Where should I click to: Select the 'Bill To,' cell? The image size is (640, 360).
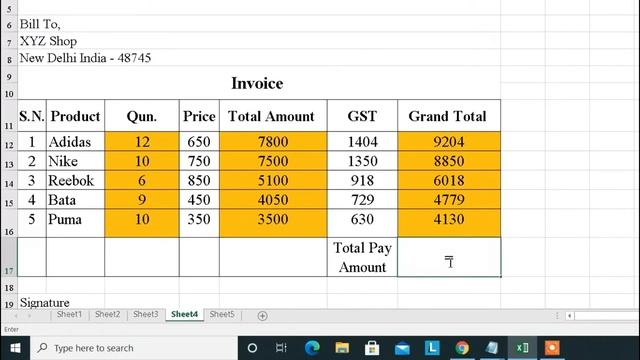pos(40,24)
